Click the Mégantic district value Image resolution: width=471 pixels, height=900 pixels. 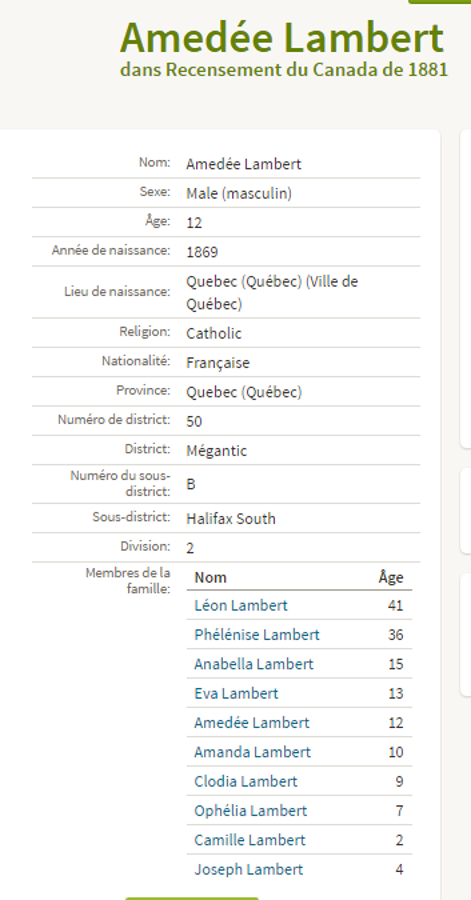click(x=216, y=451)
